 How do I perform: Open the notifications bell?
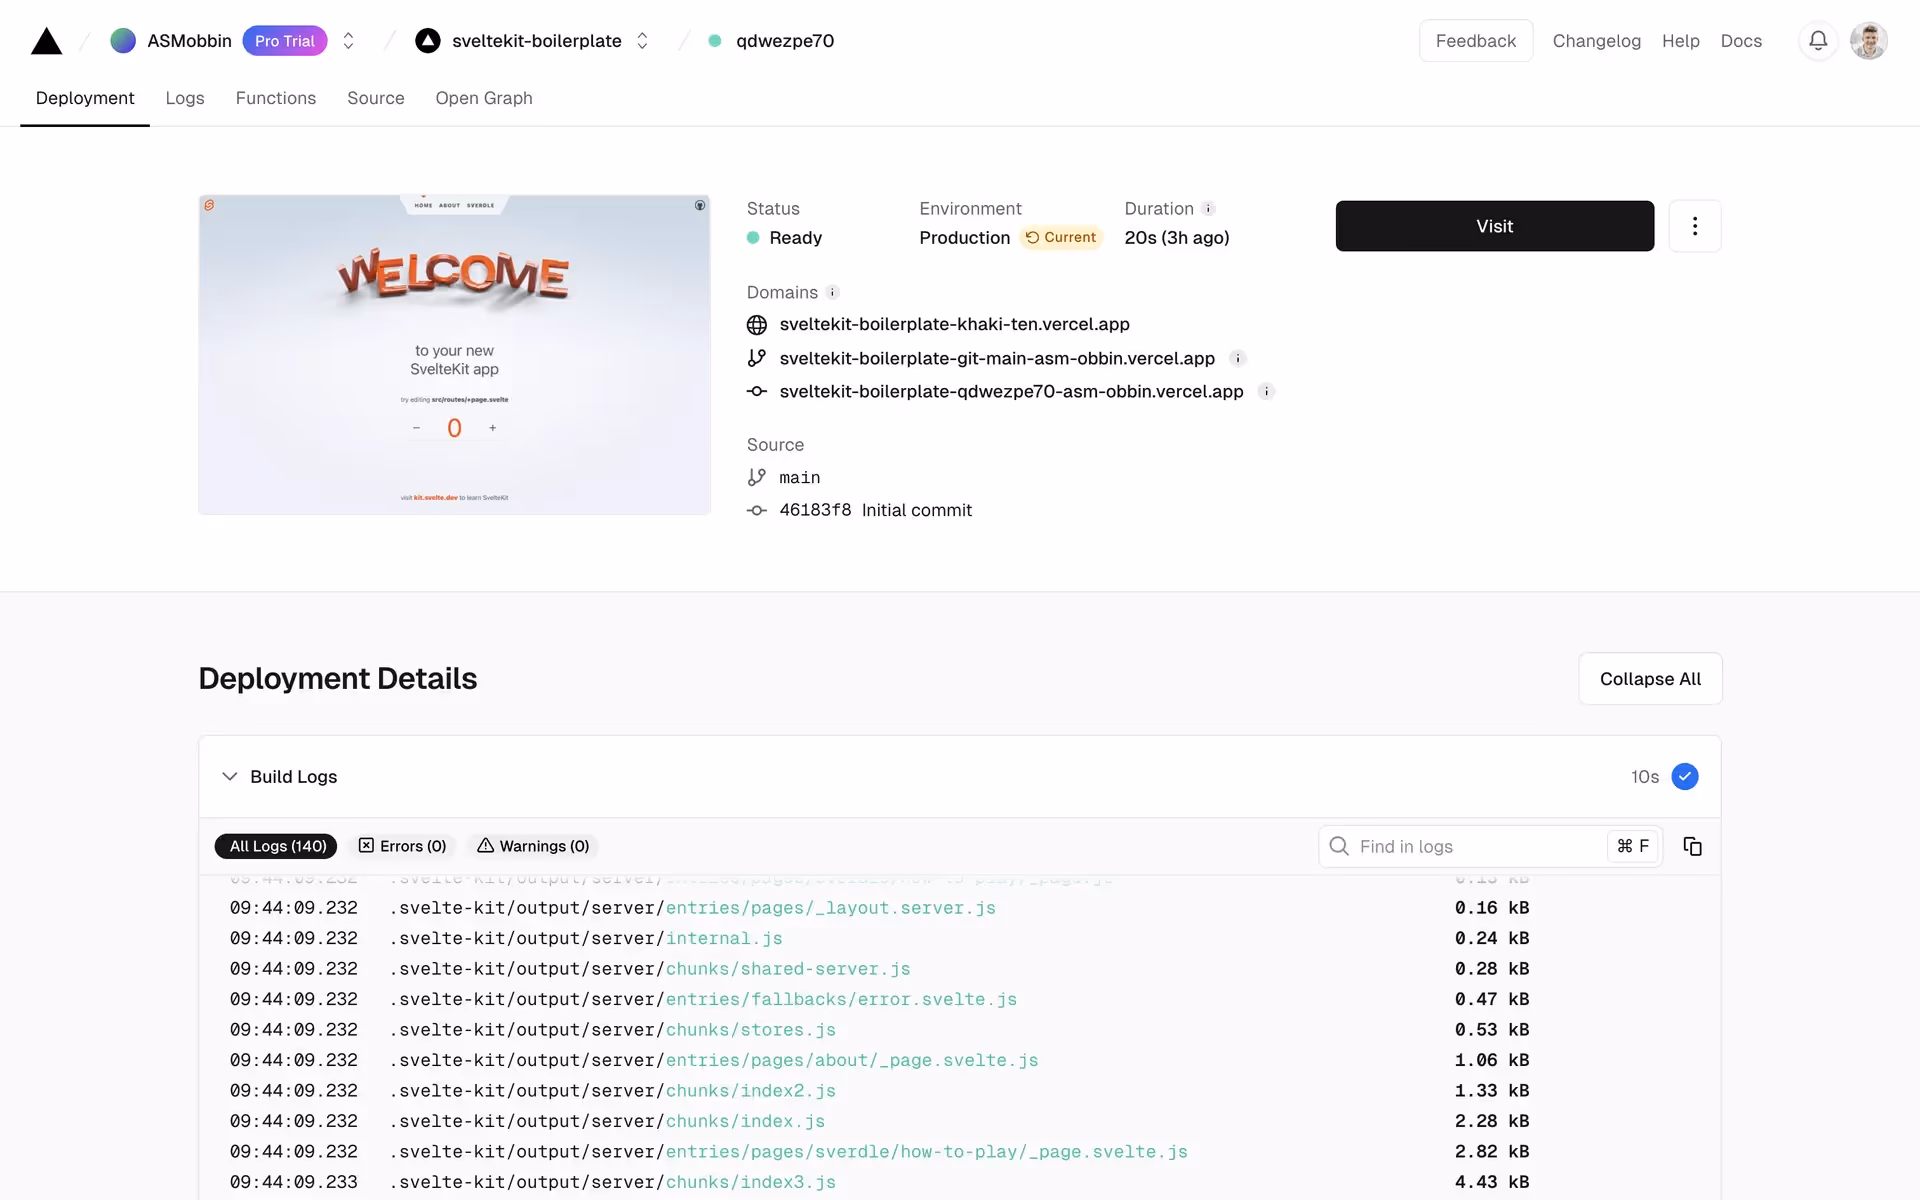tap(1818, 41)
